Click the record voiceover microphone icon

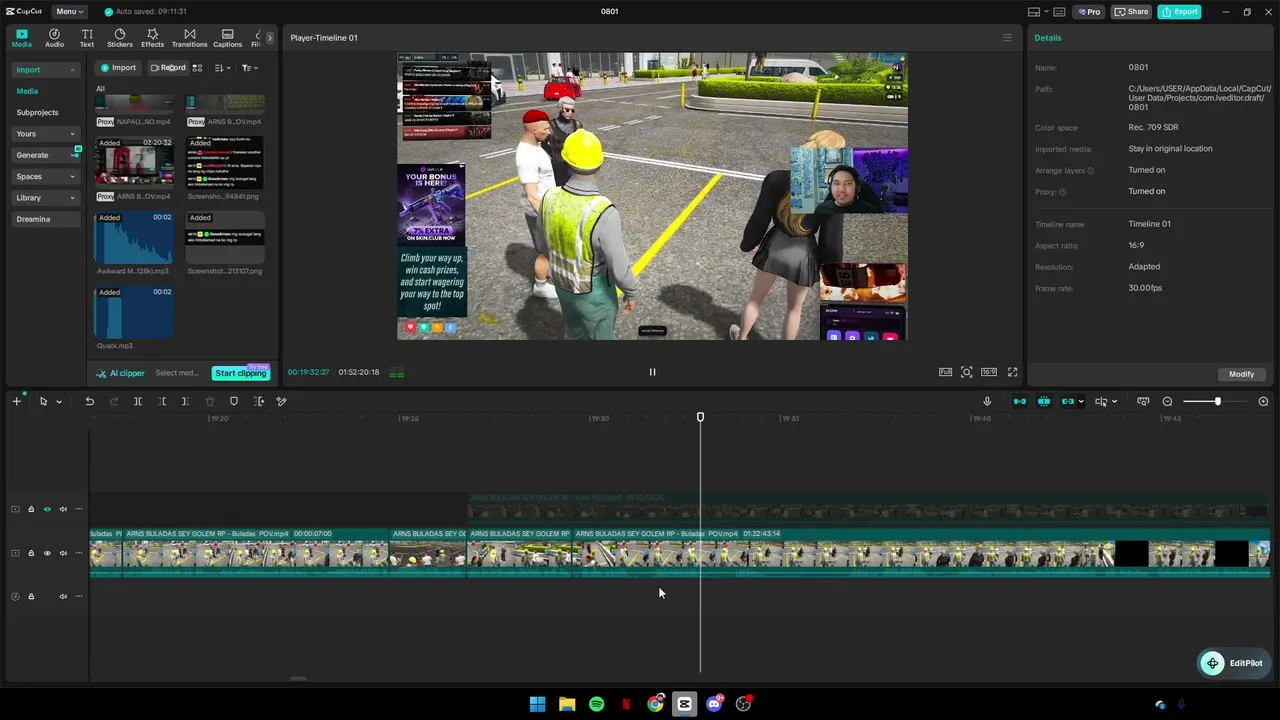987,401
